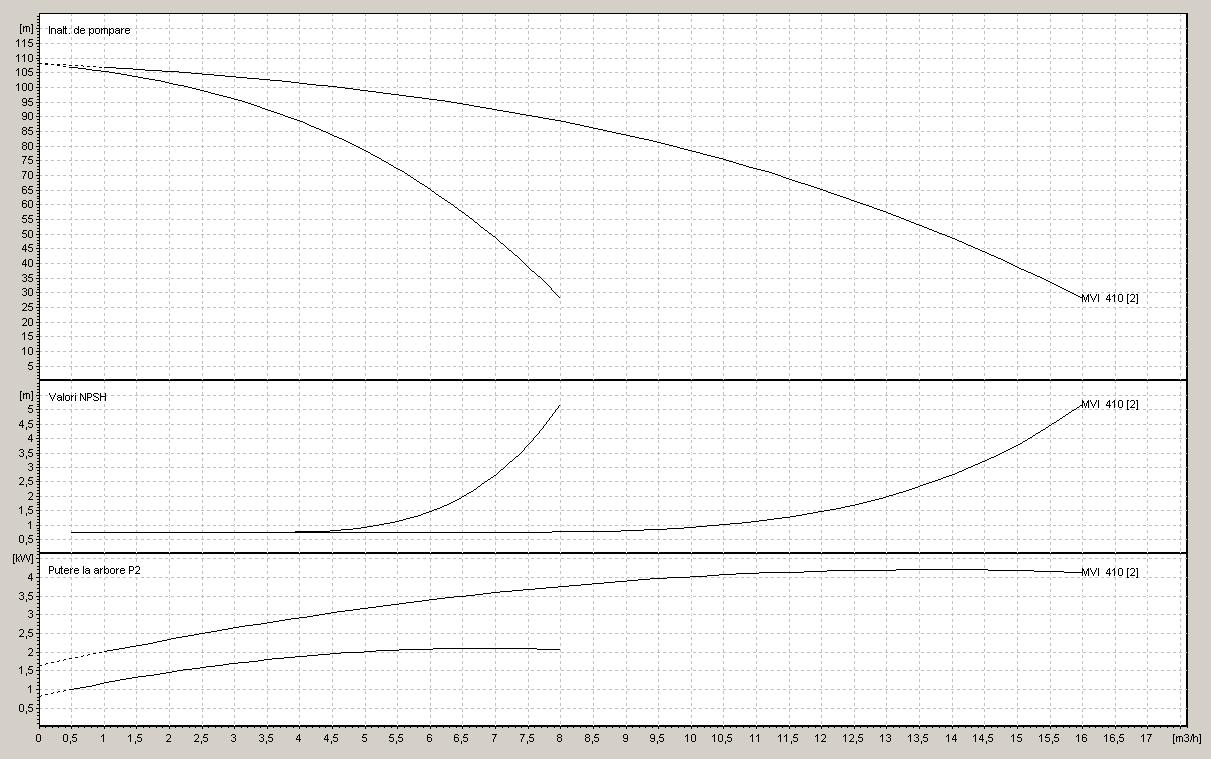This screenshot has height=759, width=1211.
Task: Click the "Inalt. de pompare" chart title
Action: (x=90, y=30)
